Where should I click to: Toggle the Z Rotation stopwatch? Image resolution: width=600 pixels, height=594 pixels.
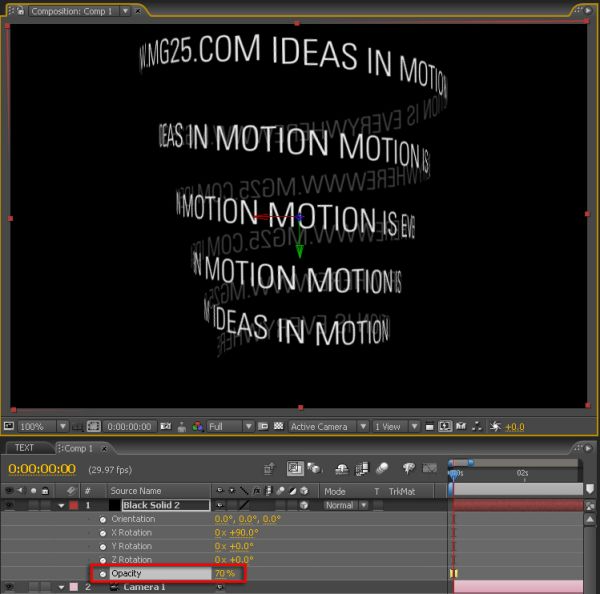103,560
